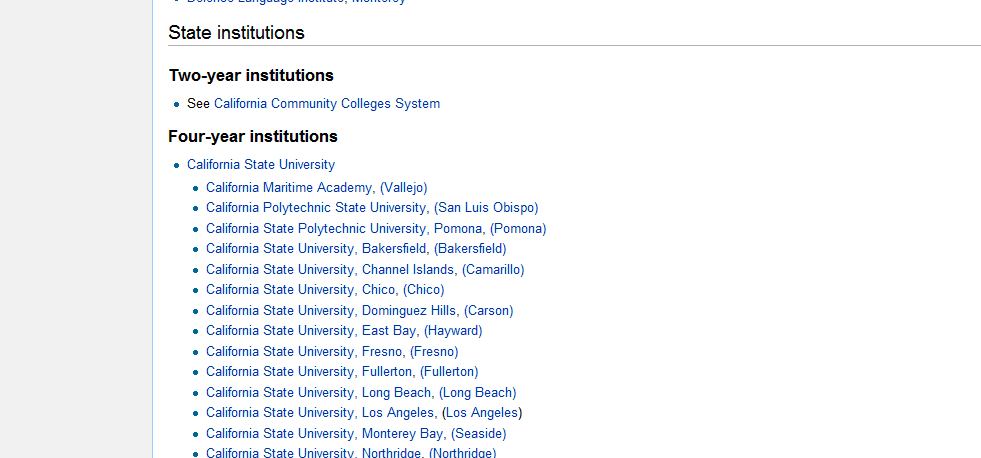
Task: Open the Pomona city link in parentheses
Action: [518, 229]
